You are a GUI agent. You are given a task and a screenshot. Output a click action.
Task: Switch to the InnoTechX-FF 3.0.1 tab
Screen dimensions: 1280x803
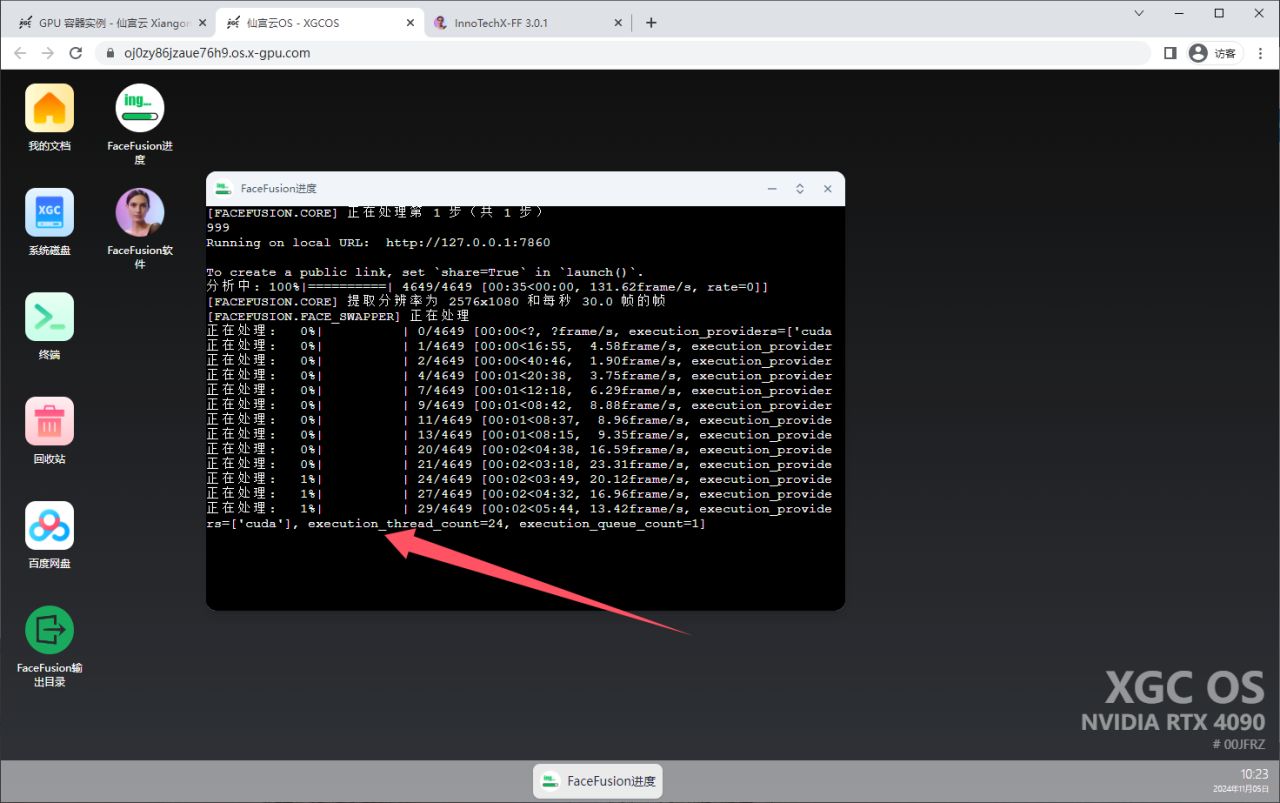(528, 23)
